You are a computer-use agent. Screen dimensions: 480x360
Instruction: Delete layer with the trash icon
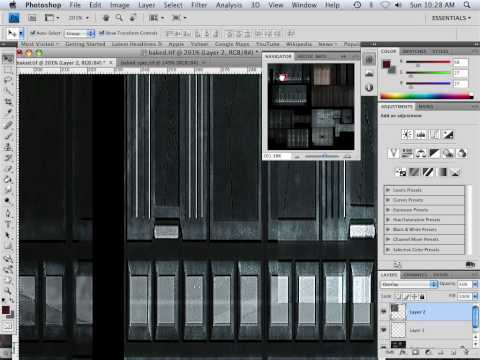(x=466, y=352)
